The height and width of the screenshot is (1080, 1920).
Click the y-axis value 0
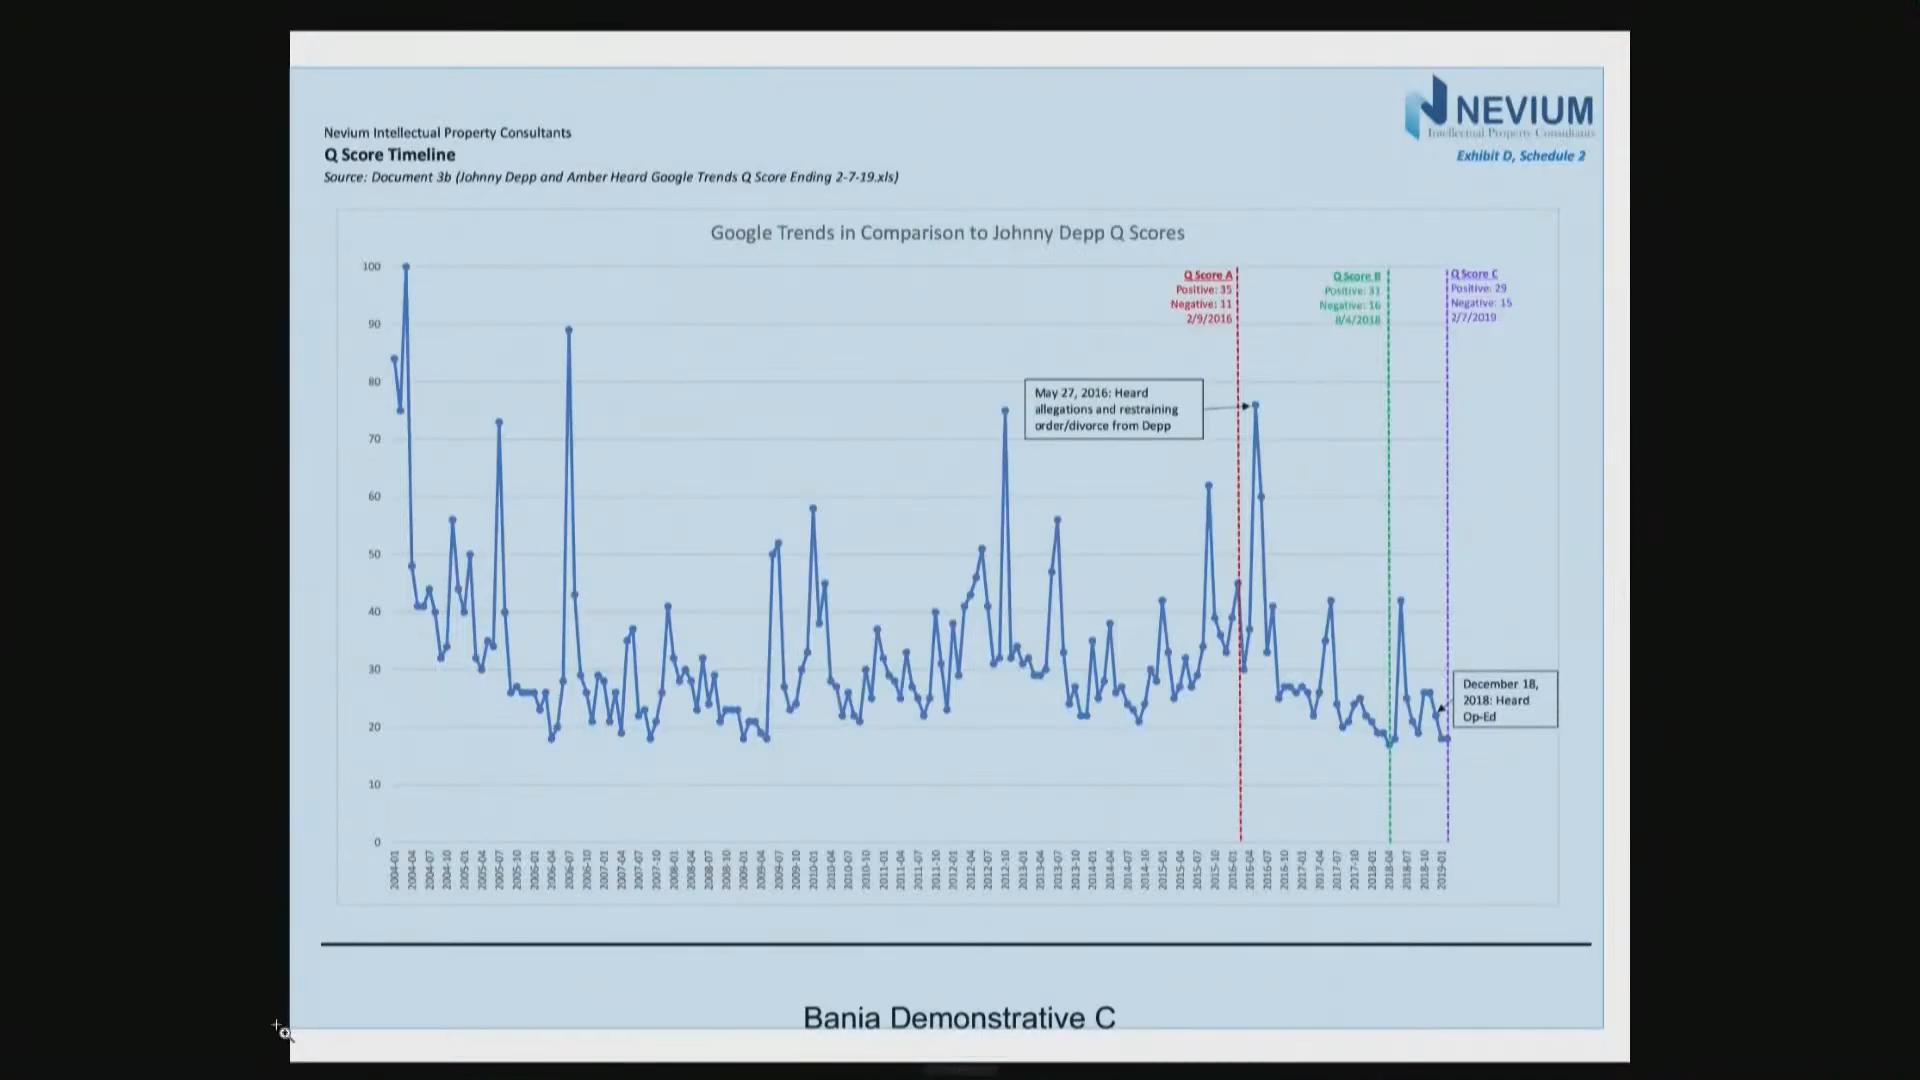(377, 842)
